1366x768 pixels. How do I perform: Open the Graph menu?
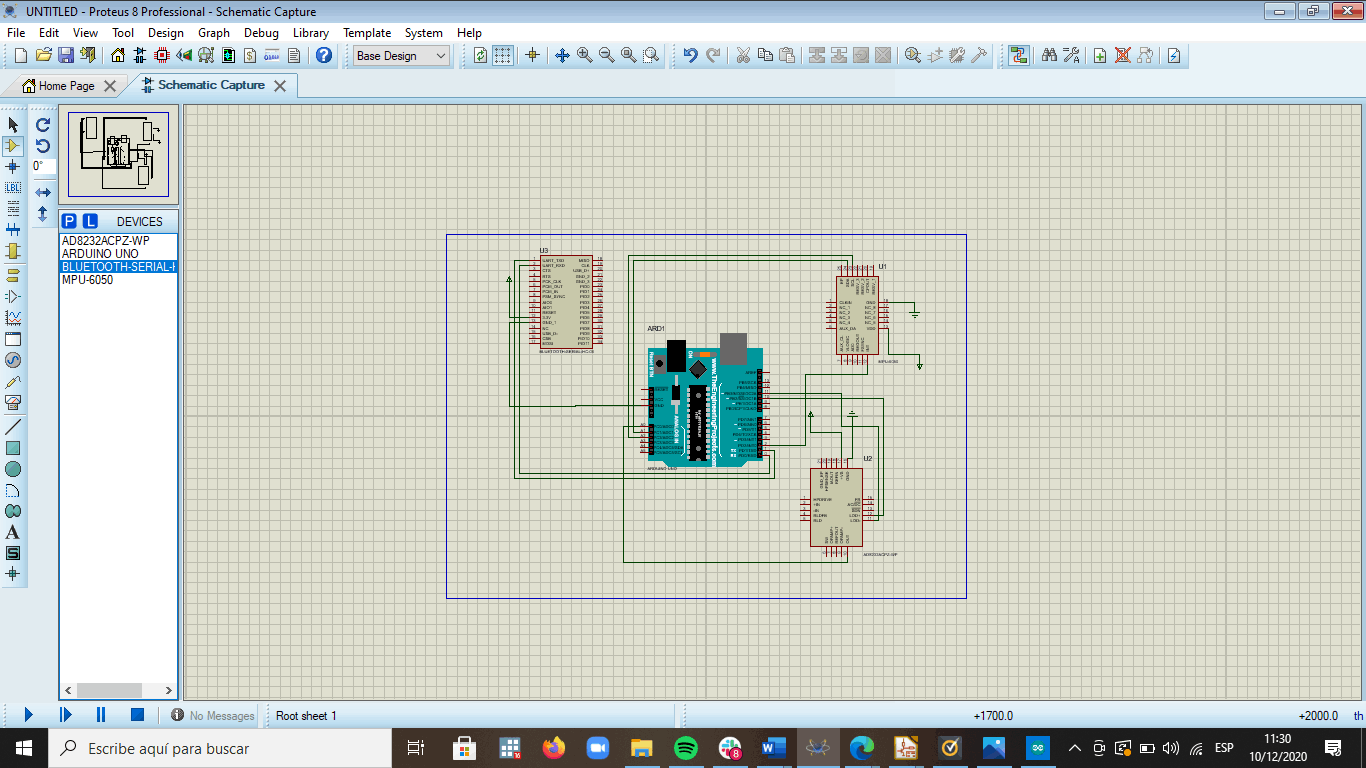click(x=214, y=33)
